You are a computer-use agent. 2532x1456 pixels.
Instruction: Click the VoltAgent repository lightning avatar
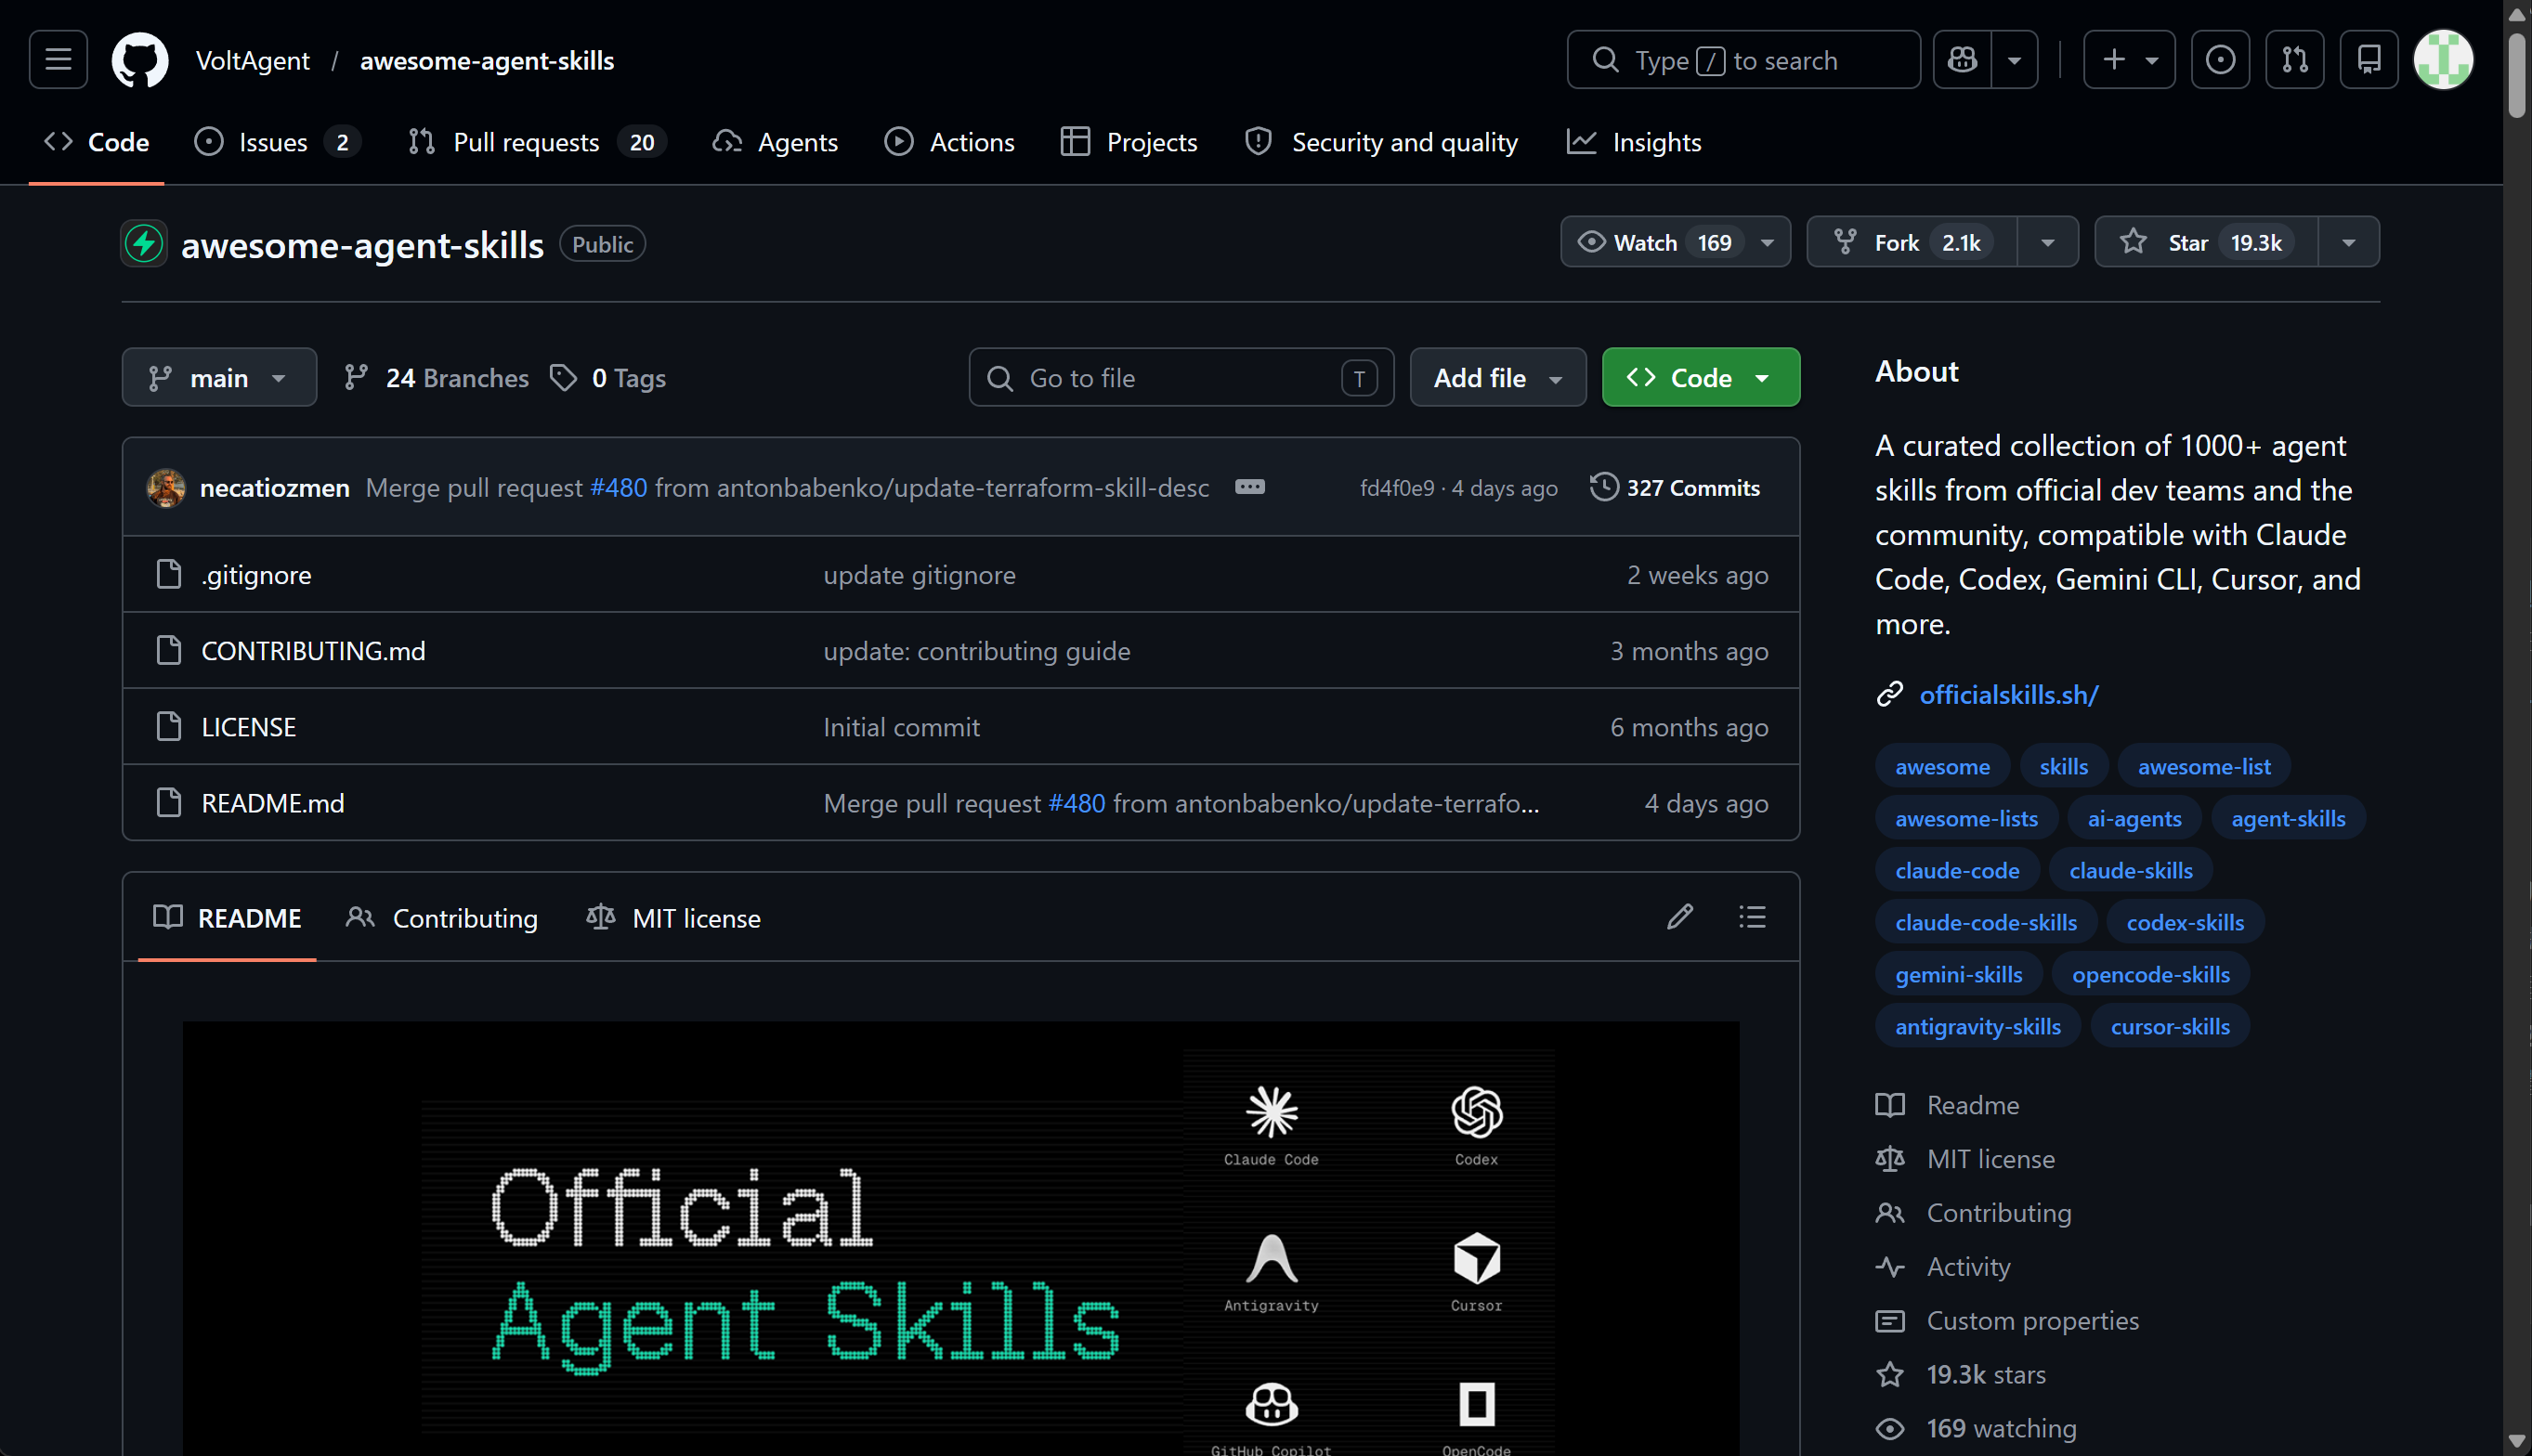pyautogui.click(x=144, y=244)
